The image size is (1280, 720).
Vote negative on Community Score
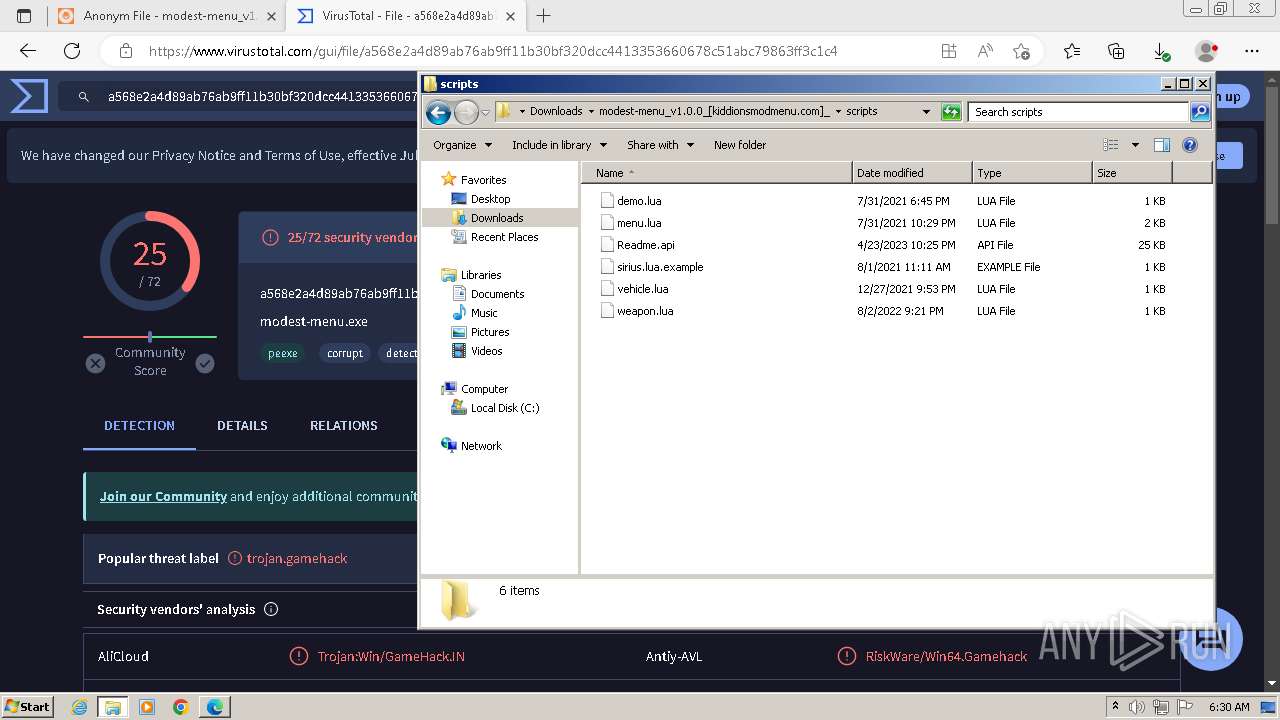pyautogui.click(x=95, y=364)
